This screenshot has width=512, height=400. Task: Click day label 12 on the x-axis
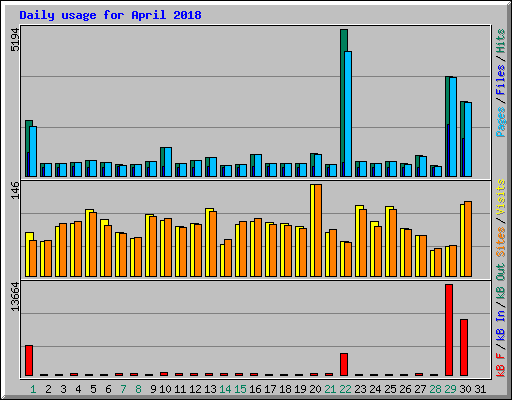pos(195,389)
